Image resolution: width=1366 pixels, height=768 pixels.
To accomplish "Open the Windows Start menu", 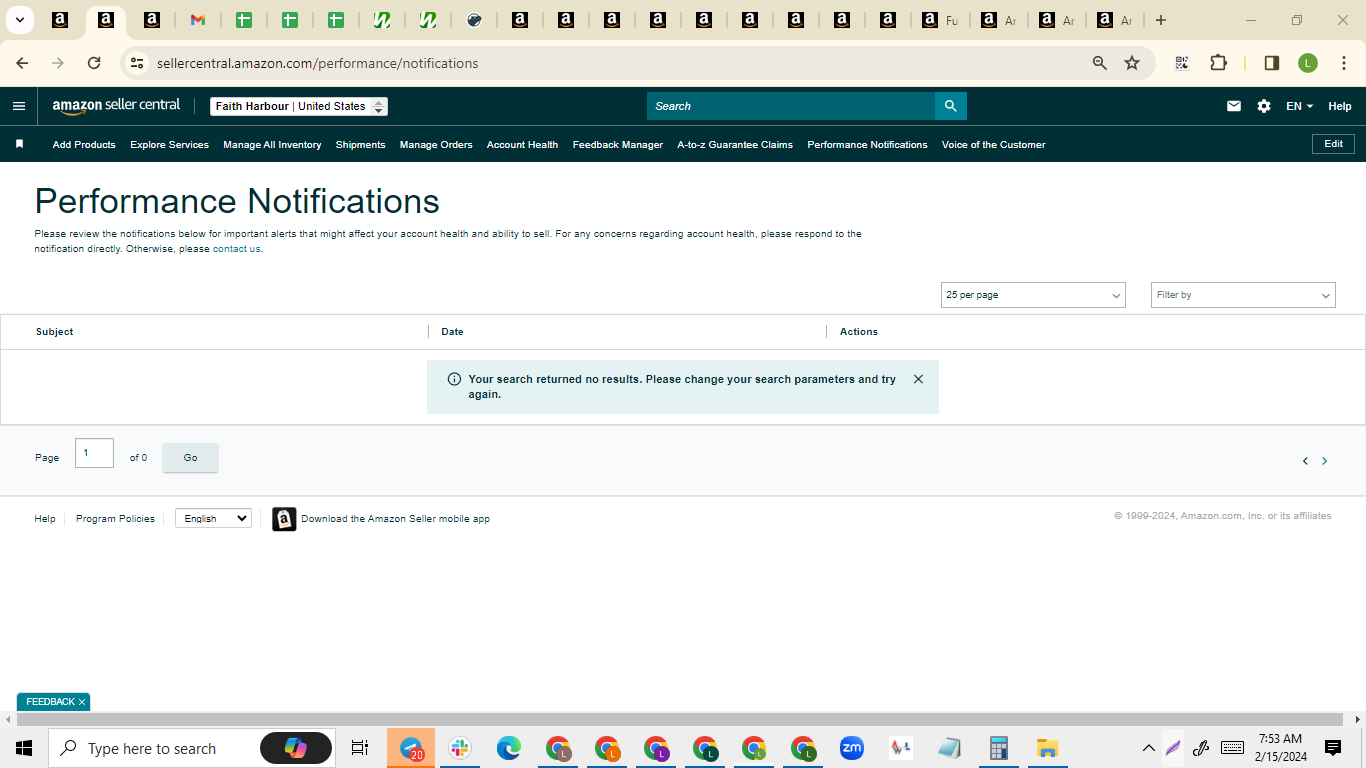I will pyautogui.click(x=24, y=748).
